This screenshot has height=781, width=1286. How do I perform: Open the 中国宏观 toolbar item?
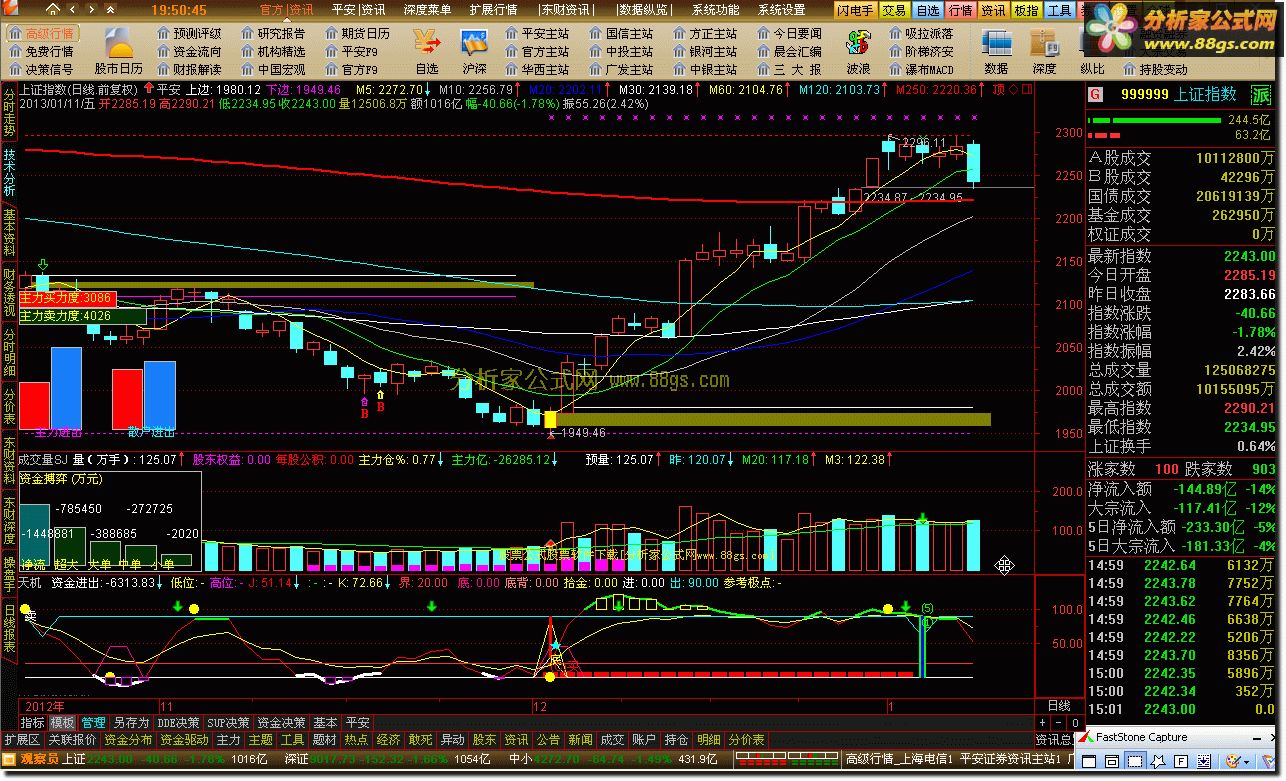click(x=273, y=69)
